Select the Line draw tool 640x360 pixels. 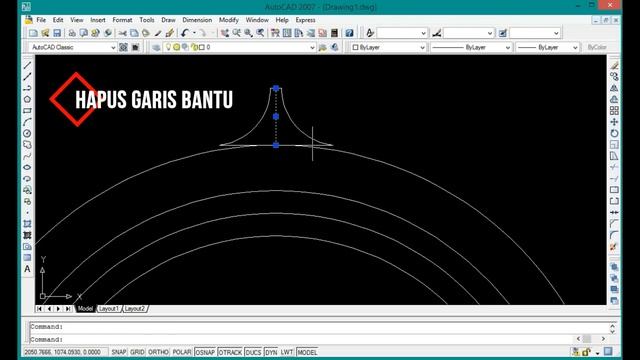tap(27, 65)
